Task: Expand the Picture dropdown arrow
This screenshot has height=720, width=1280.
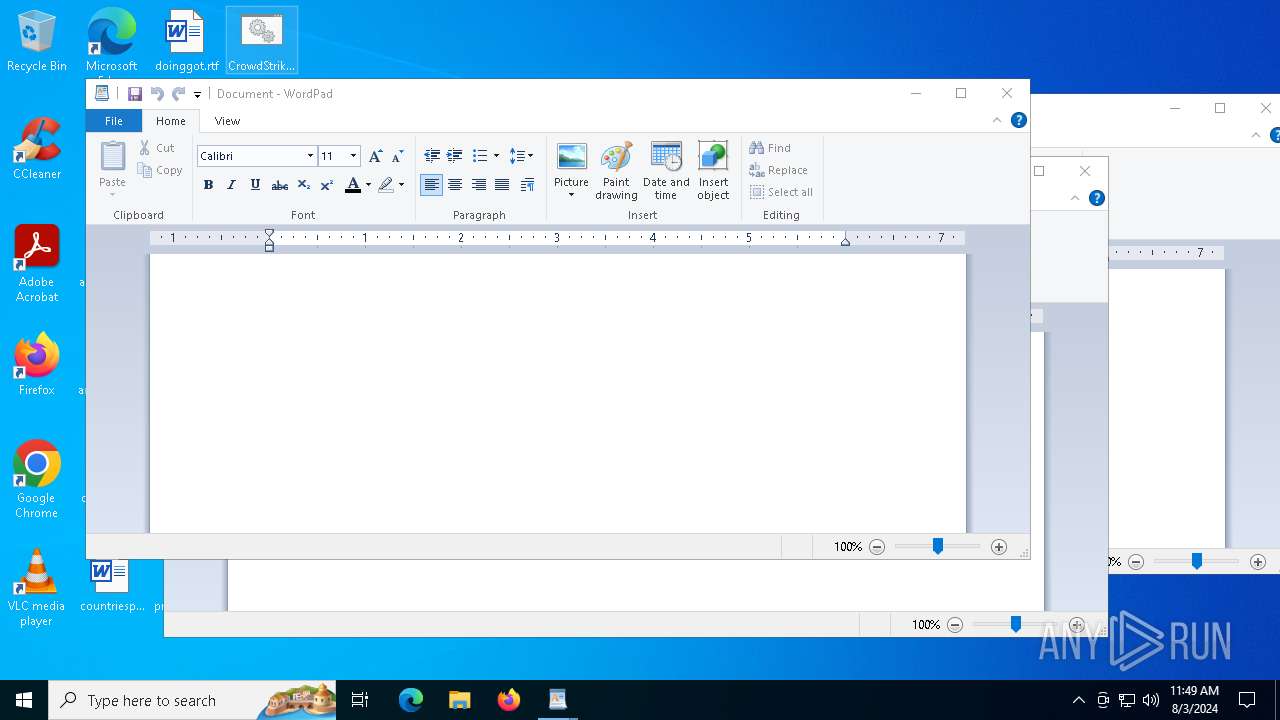Action: click(572, 195)
